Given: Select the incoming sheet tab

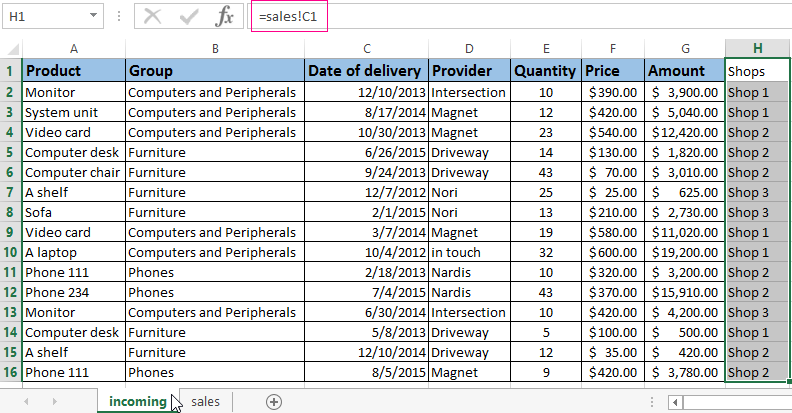Looking at the screenshot, I should point(137,401).
